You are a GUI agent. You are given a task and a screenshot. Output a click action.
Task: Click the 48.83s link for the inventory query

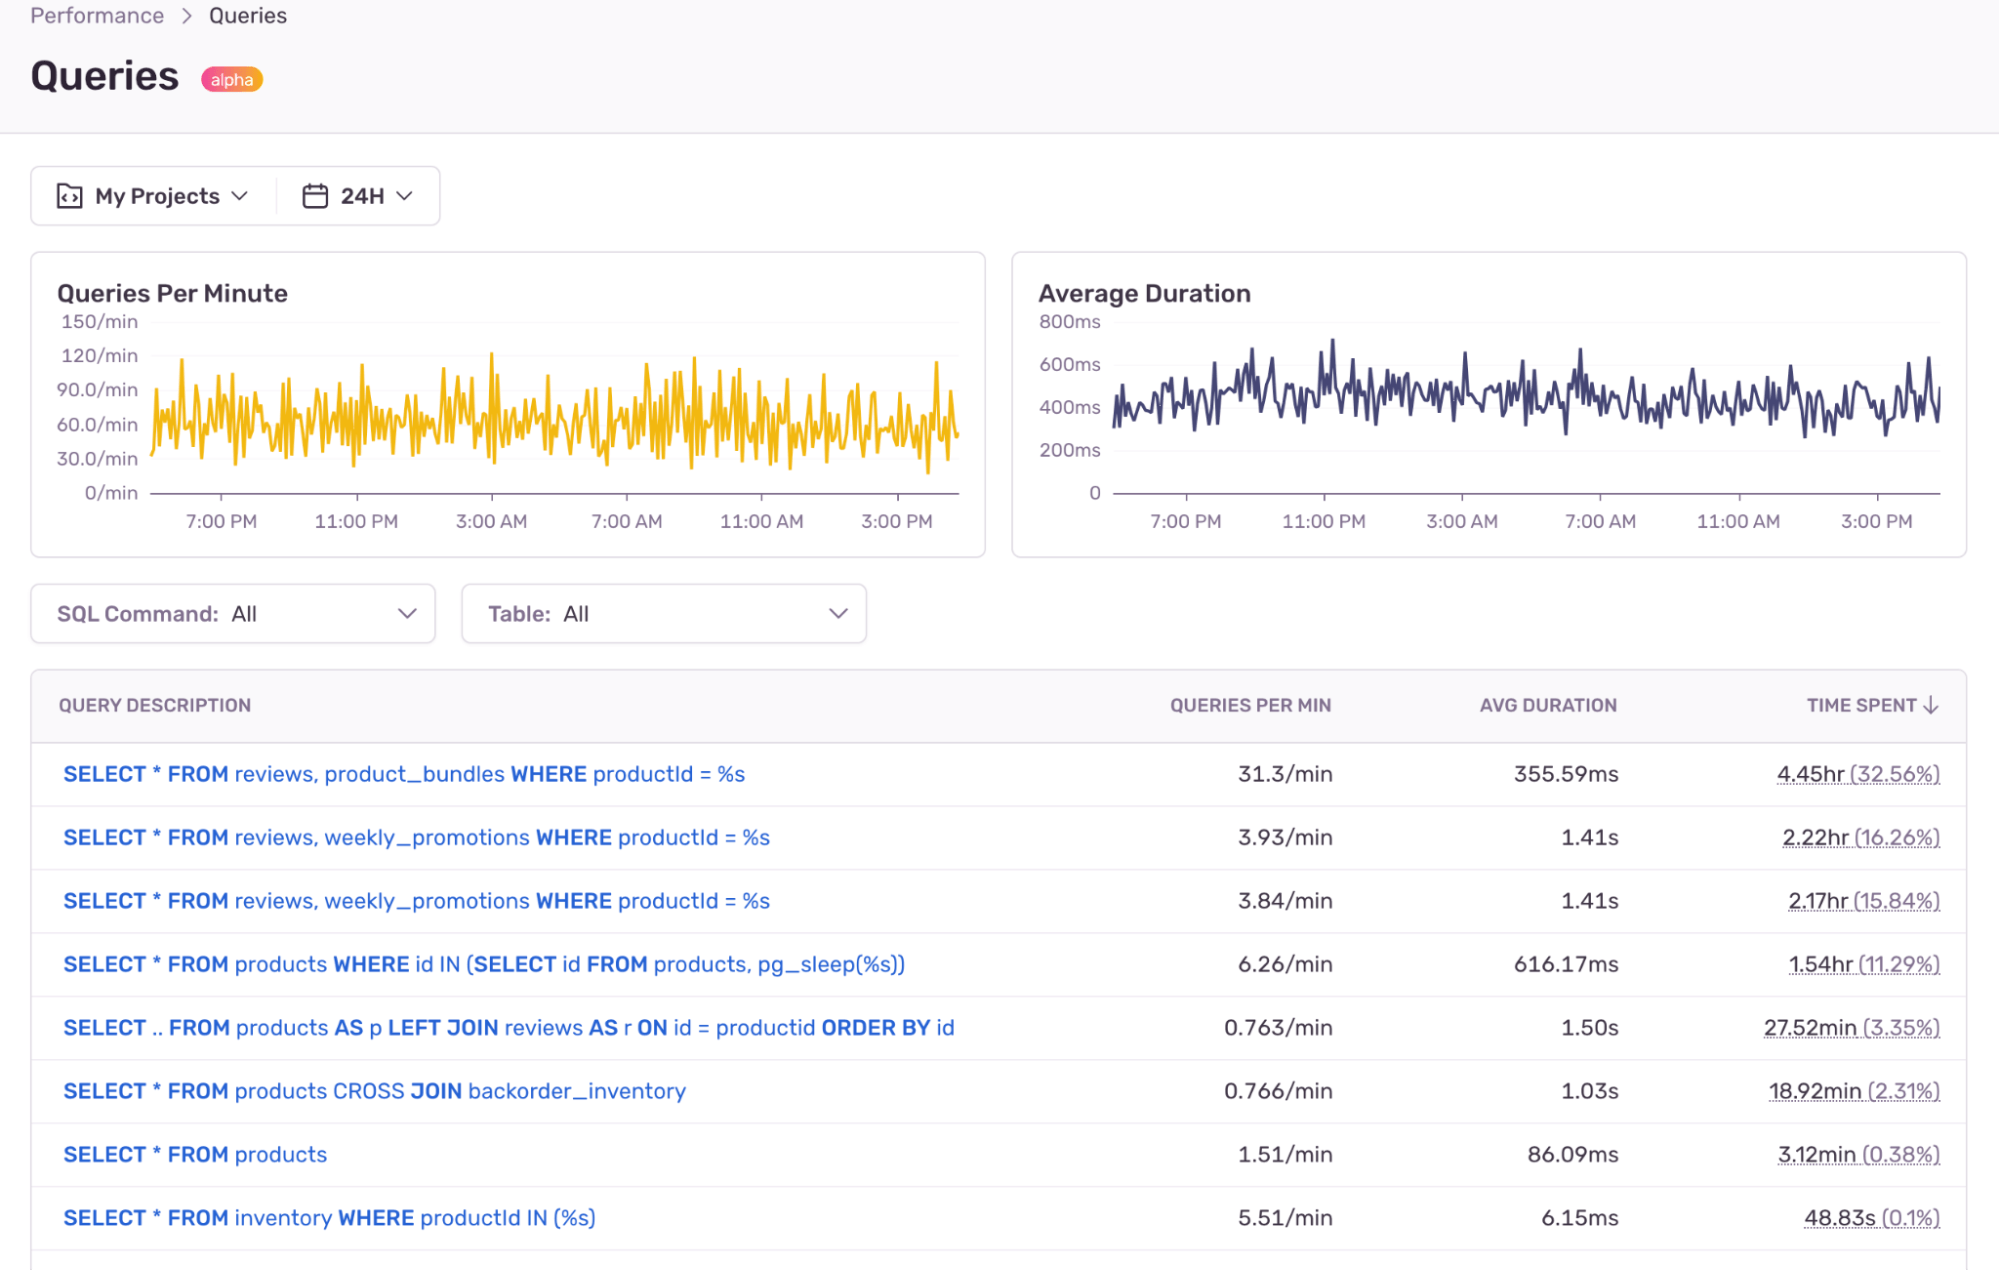[1870, 1218]
